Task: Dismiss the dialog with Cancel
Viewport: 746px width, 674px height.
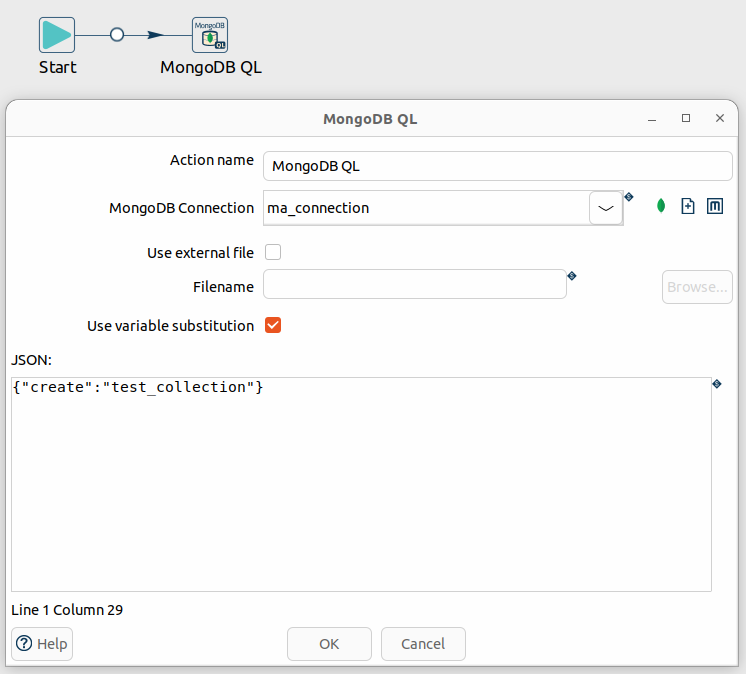Action: (x=423, y=644)
